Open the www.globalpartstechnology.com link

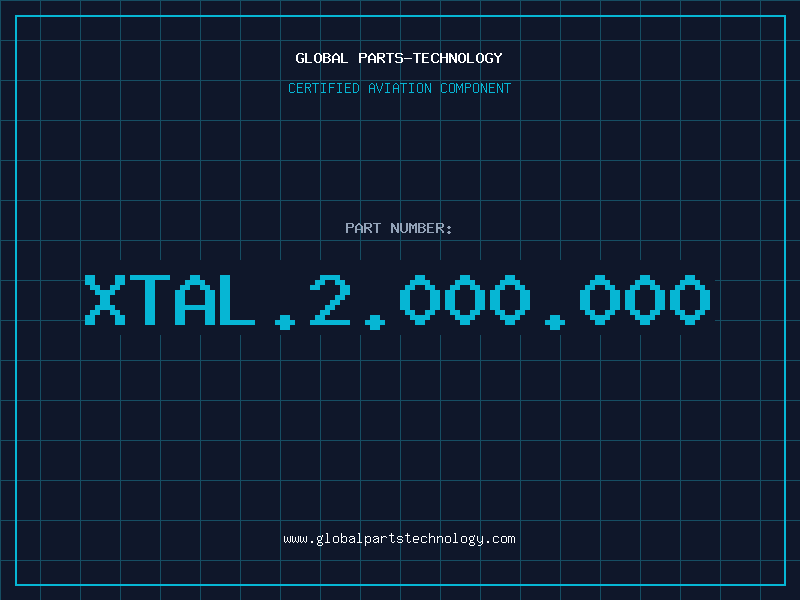[x=399, y=539]
